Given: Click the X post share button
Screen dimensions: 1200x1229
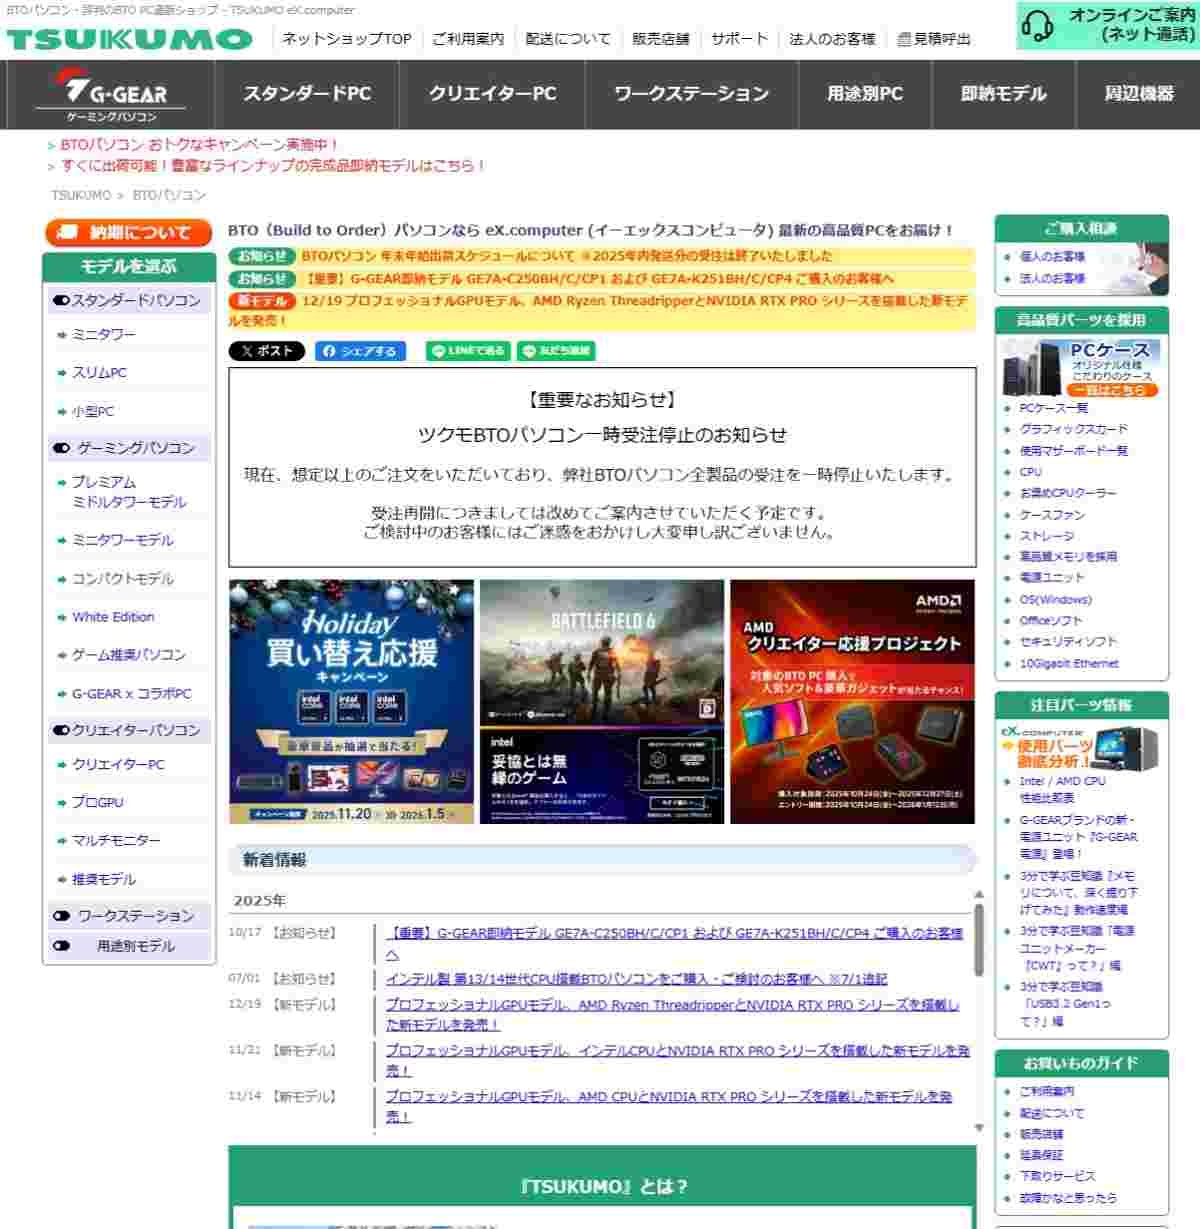Looking at the screenshot, I should pyautogui.click(x=266, y=351).
